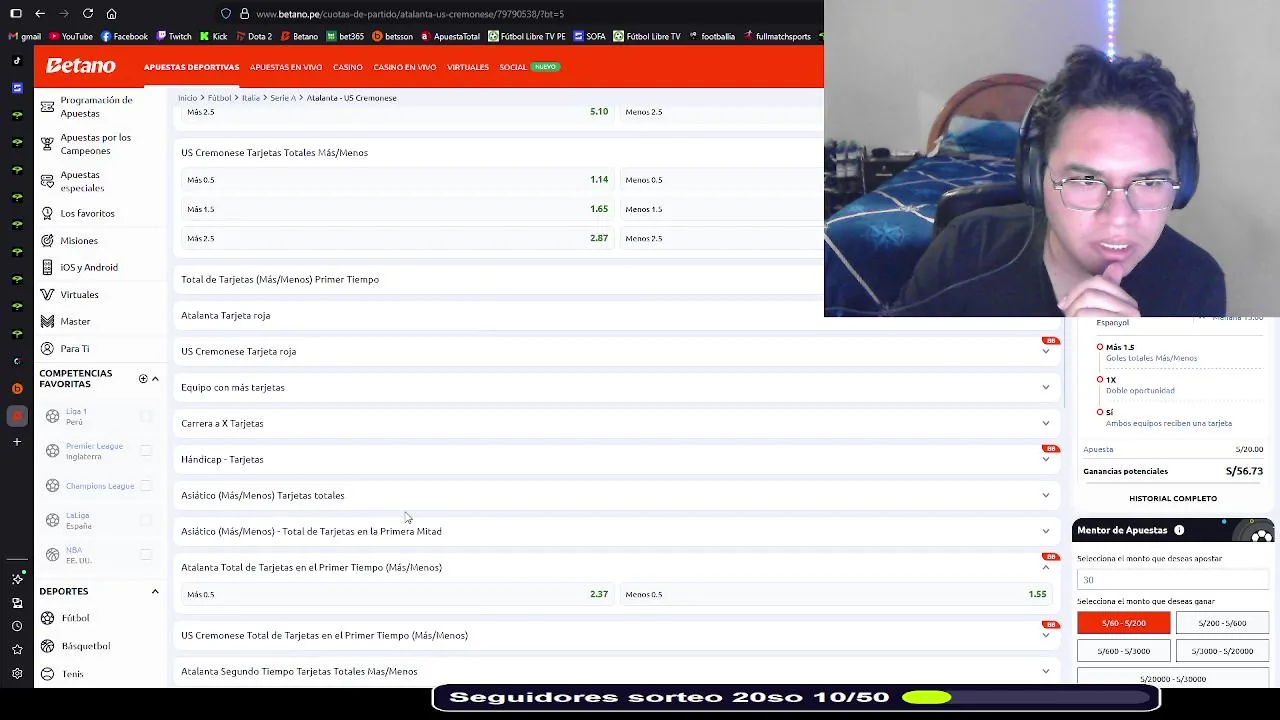The height and width of the screenshot is (720, 1280).
Task: Add a favorite competition with plus icon
Action: pyautogui.click(x=143, y=379)
